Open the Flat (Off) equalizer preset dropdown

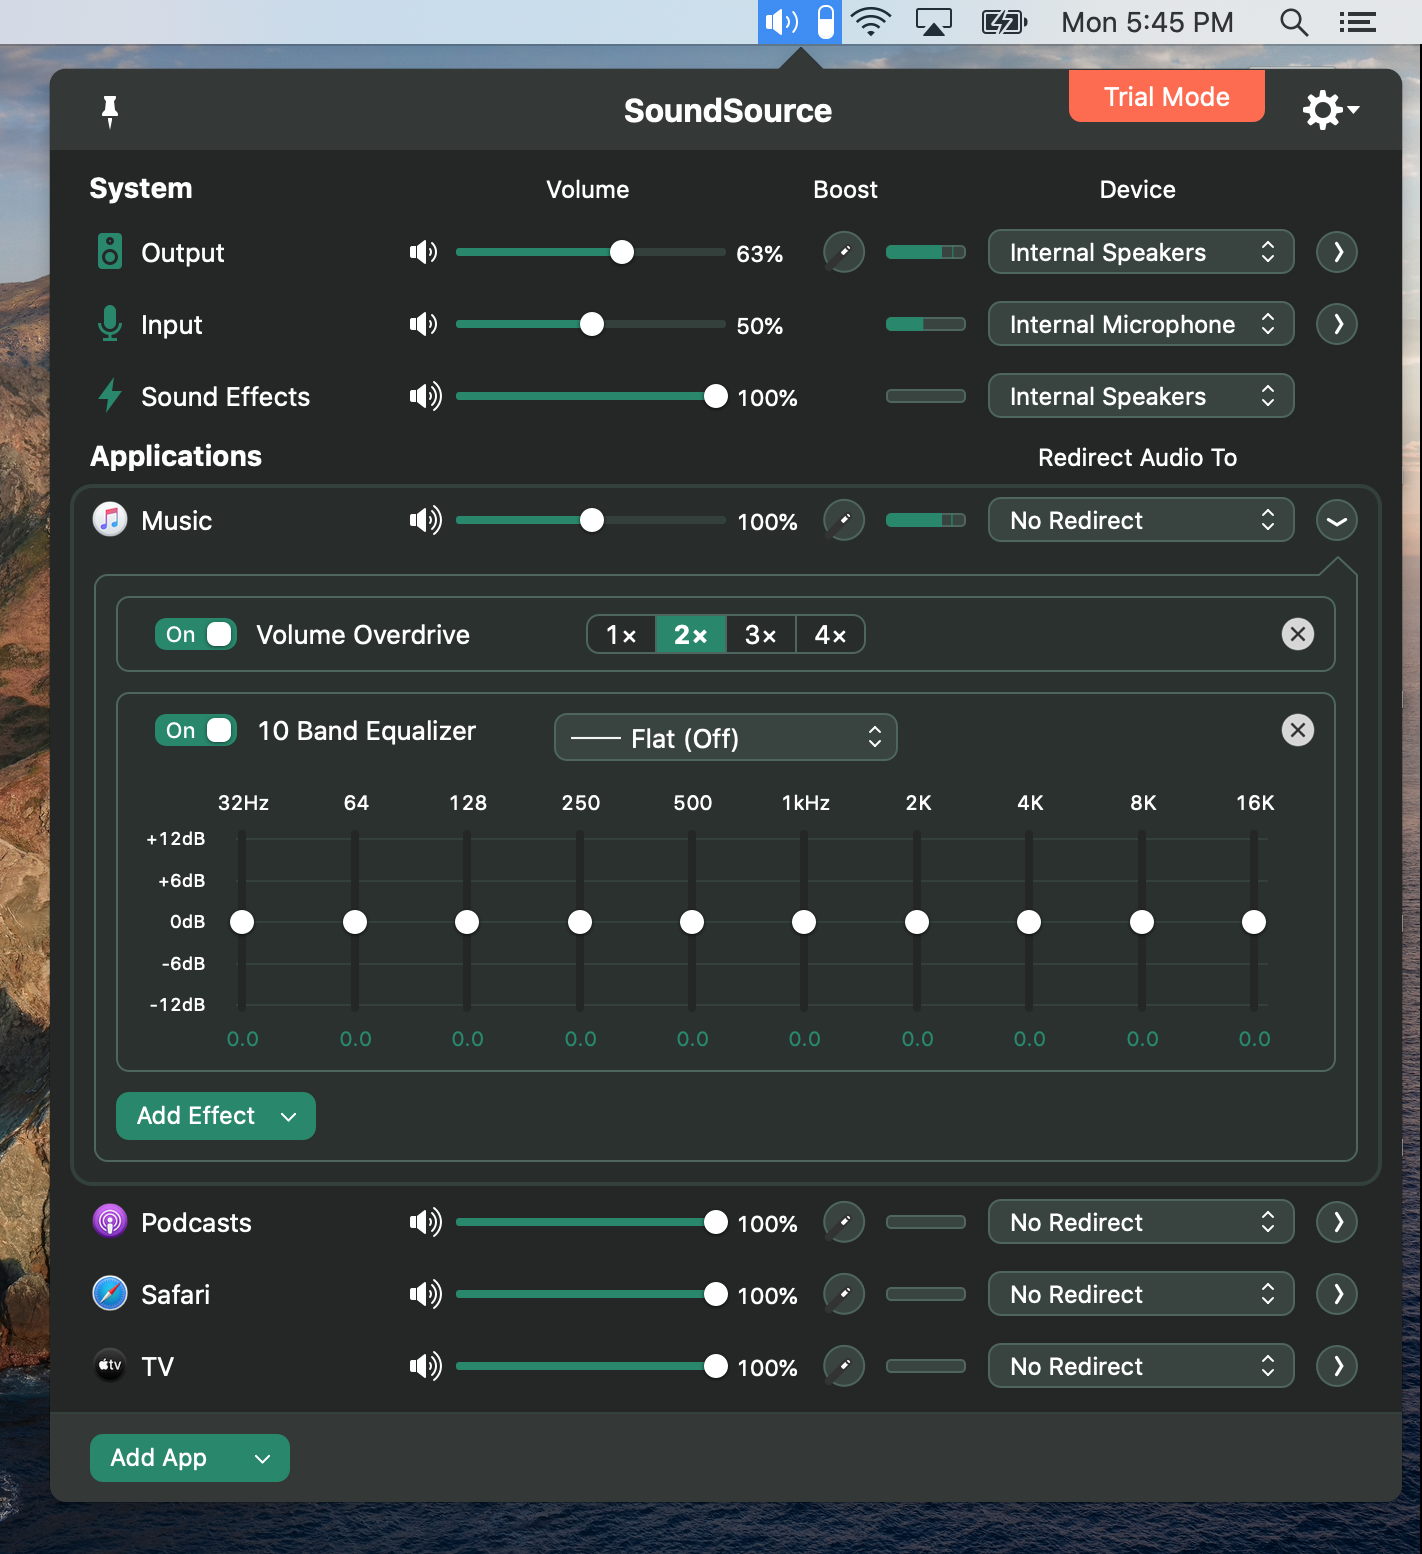726,738
